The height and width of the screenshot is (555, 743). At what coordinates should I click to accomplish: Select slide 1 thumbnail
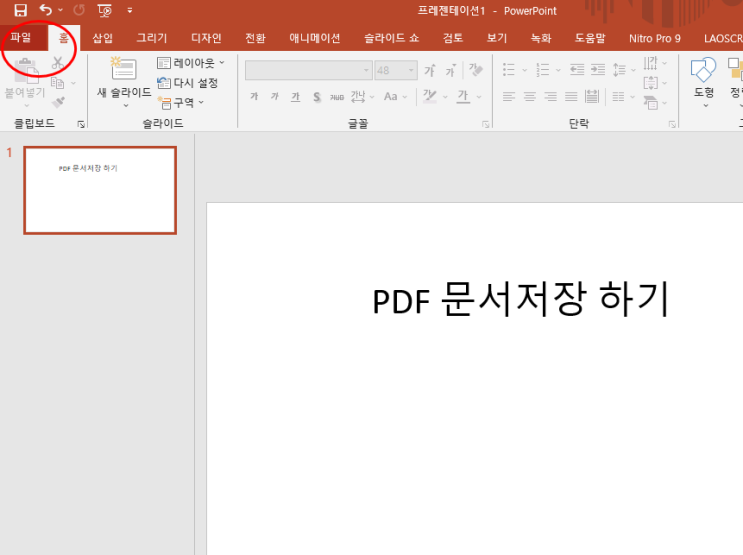[100, 190]
